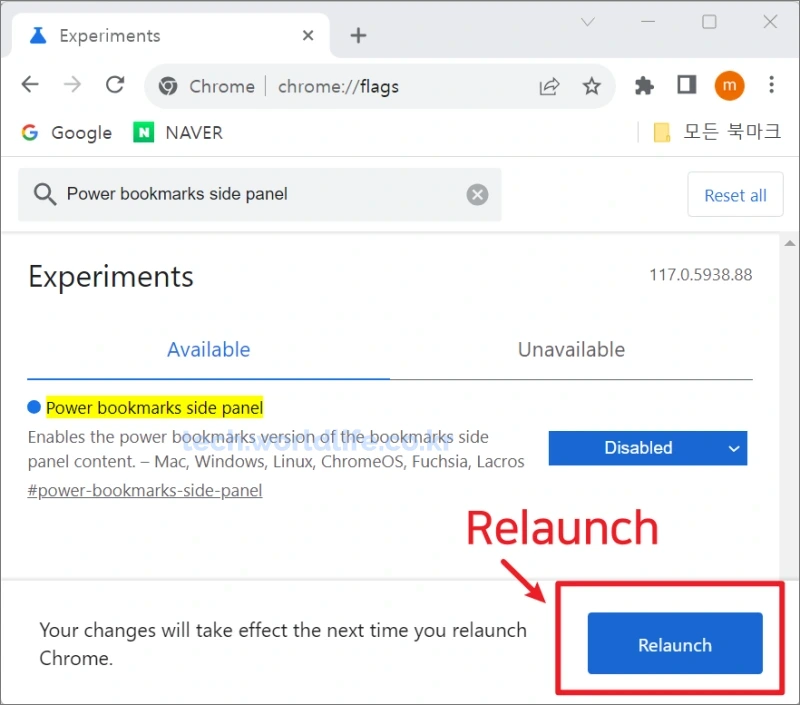Viewport: 800px width, 705px height.
Task: Open a new tab with plus button
Action: coord(358,35)
